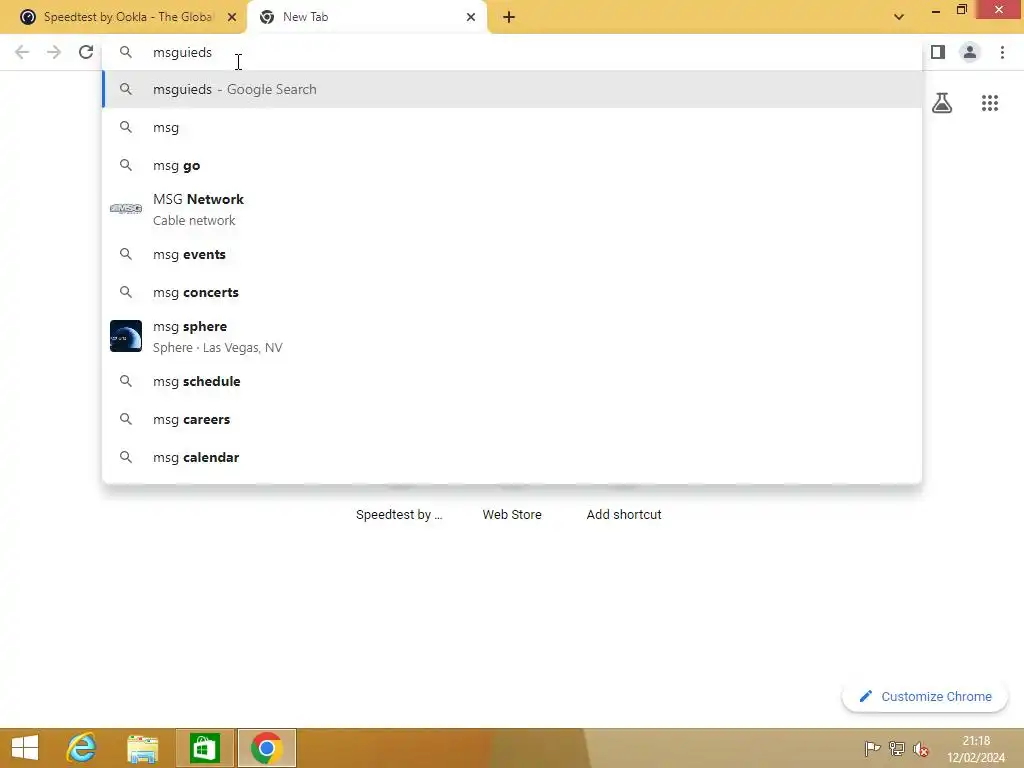Choose the 'msg calendar' suggestion
The image size is (1024, 768).
point(512,457)
